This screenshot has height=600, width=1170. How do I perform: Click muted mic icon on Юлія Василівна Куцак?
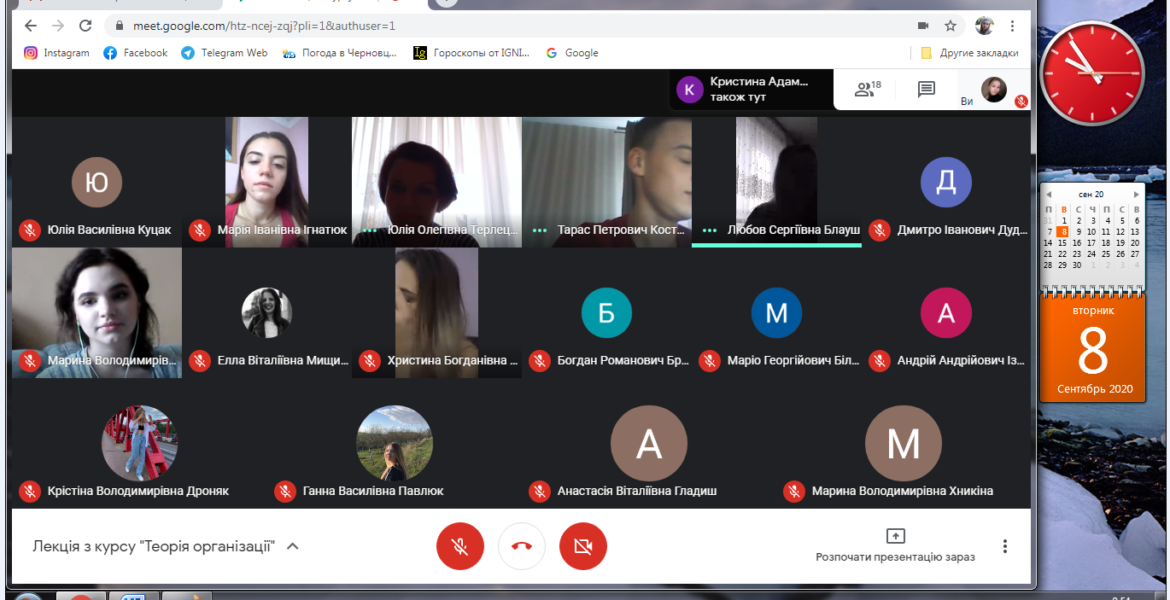coord(30,230)
